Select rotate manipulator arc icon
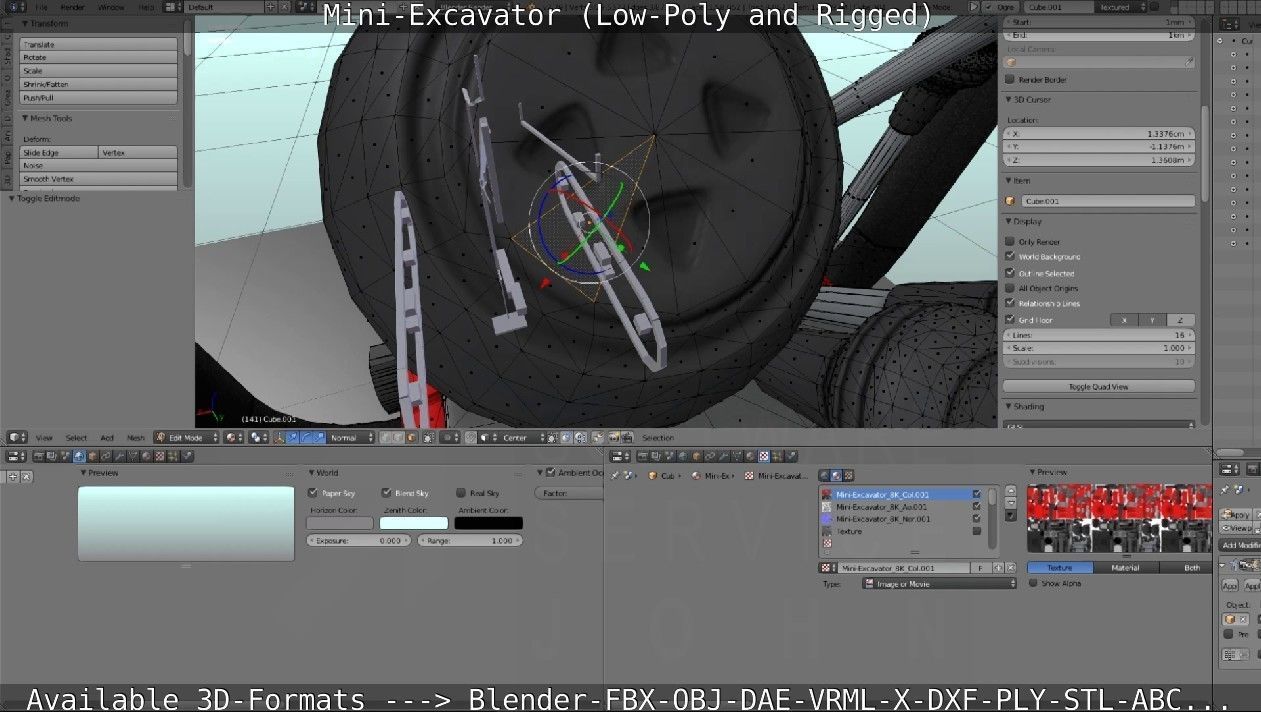This screenshot has height=712, width=1261. click(306, 437)
